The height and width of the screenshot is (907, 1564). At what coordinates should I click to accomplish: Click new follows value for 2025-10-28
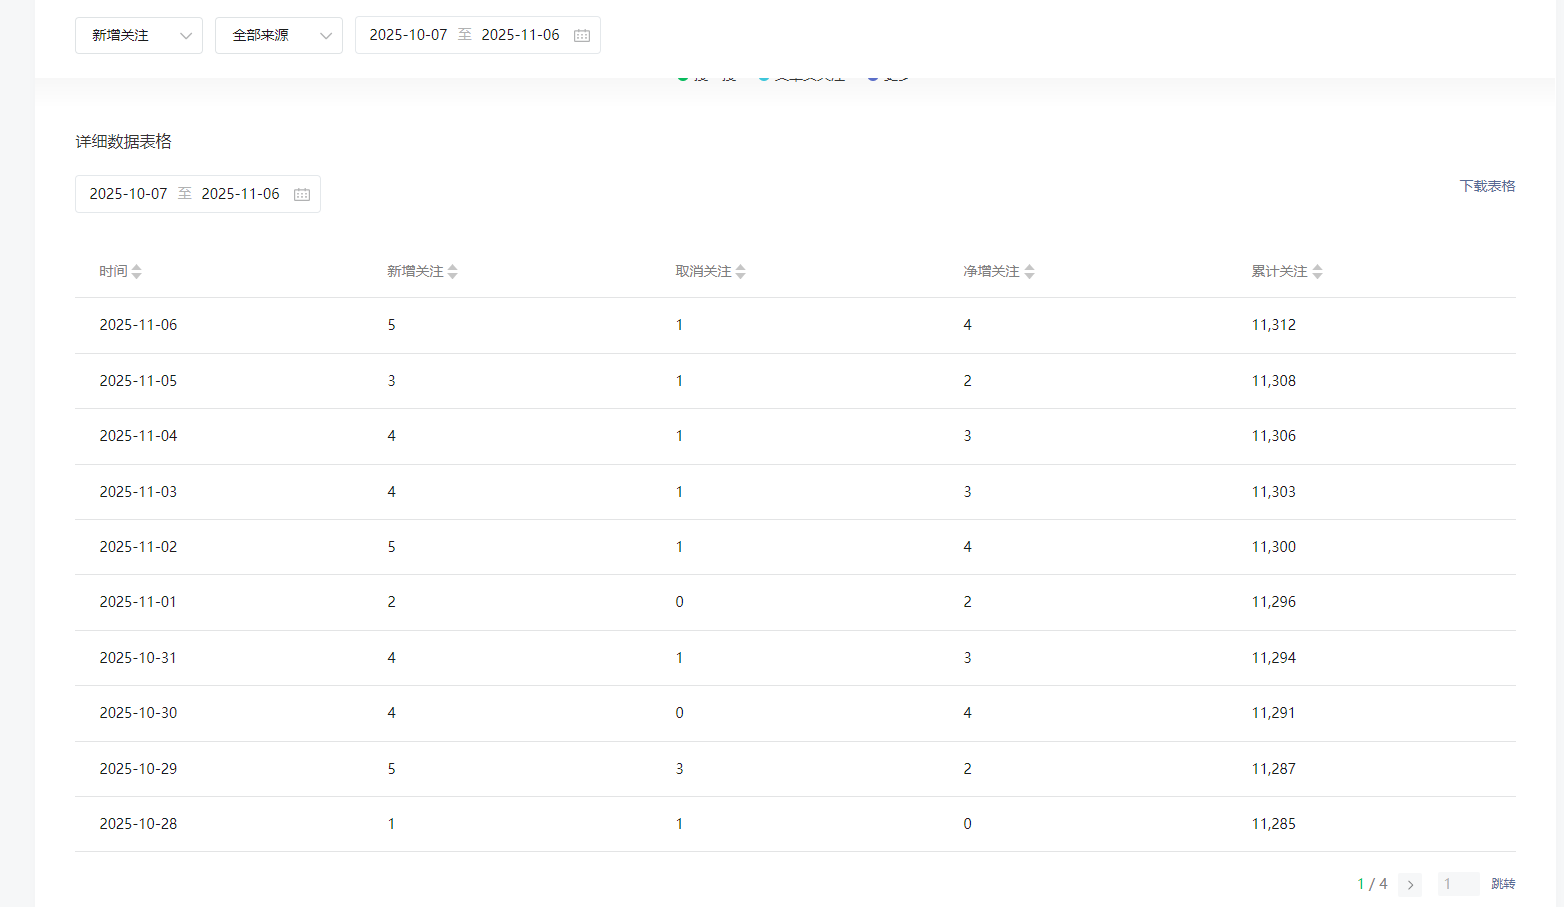pyautogui.click(x=391, y=824)
